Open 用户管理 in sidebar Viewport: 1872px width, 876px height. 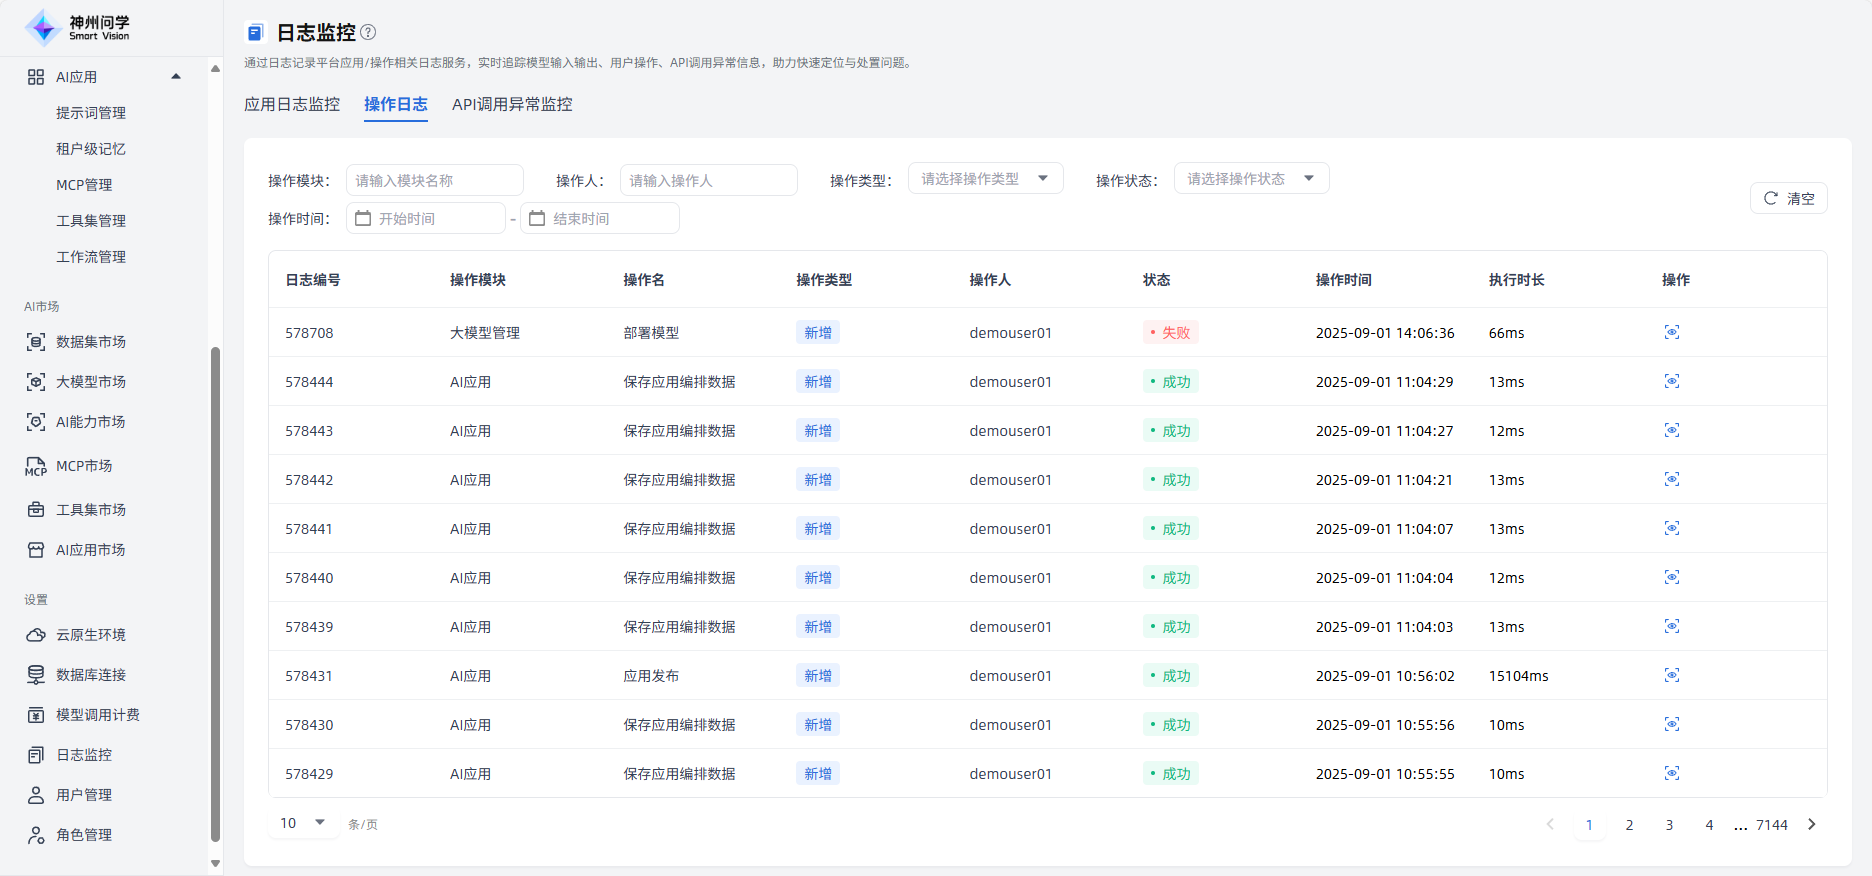(x=84, y=795)
